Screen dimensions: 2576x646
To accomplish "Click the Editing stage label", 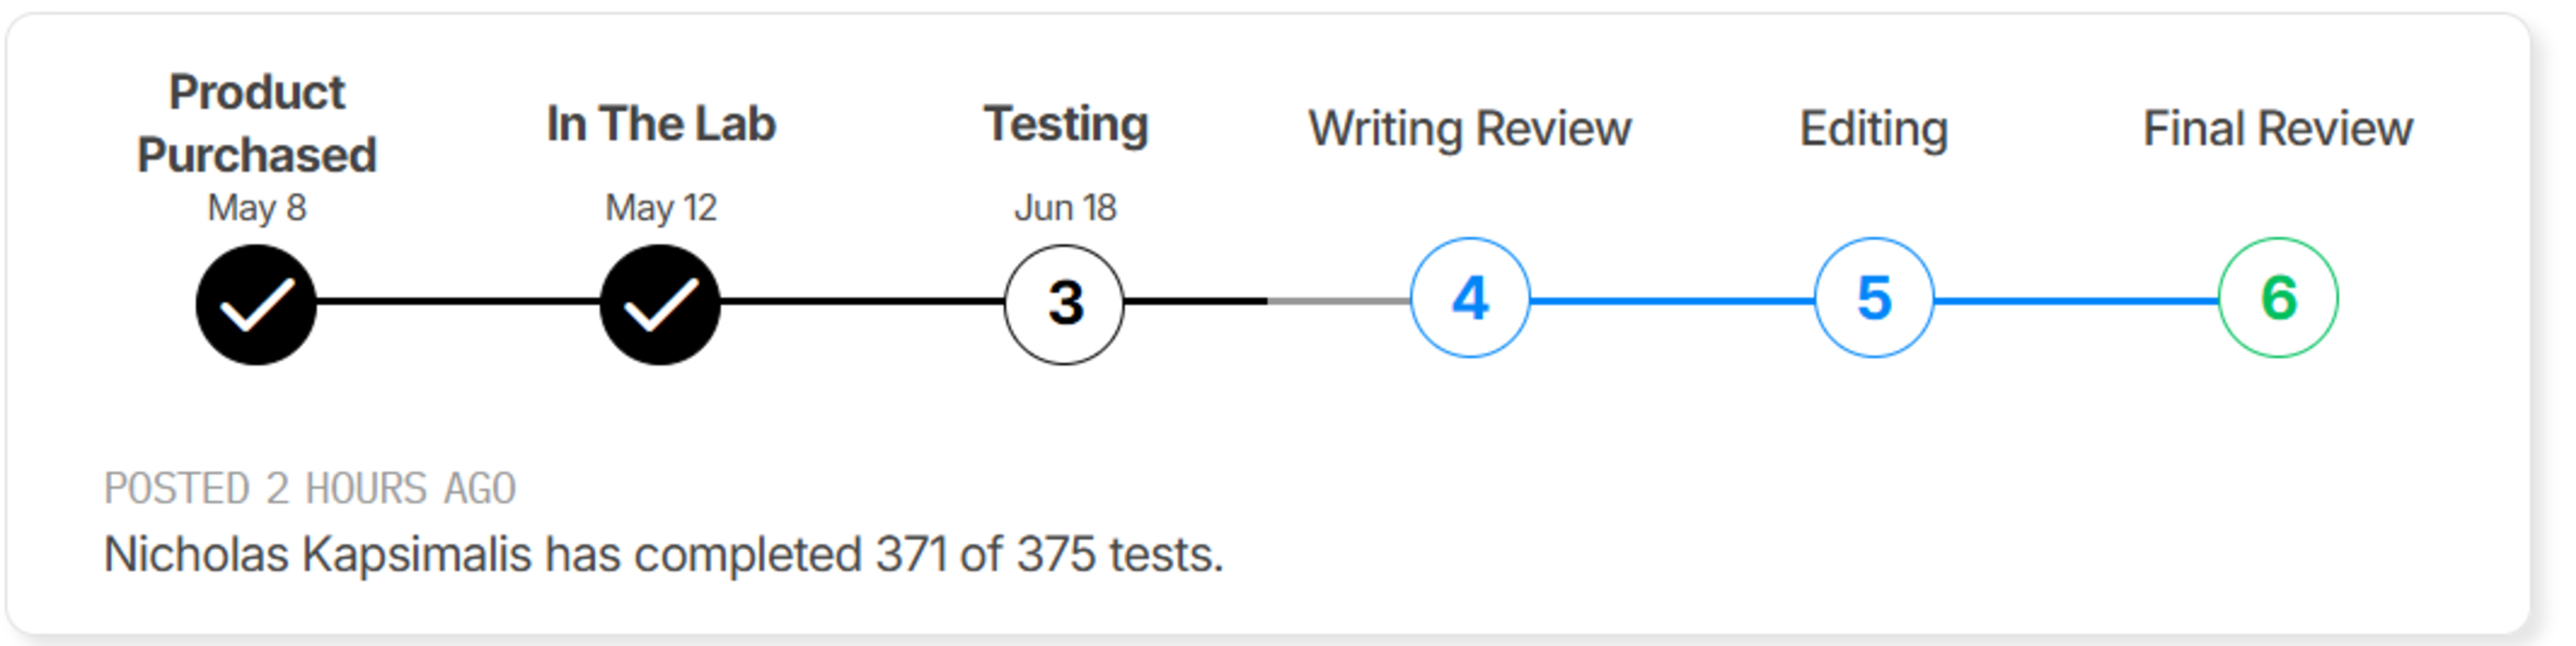I will [x=1873, y=128].
